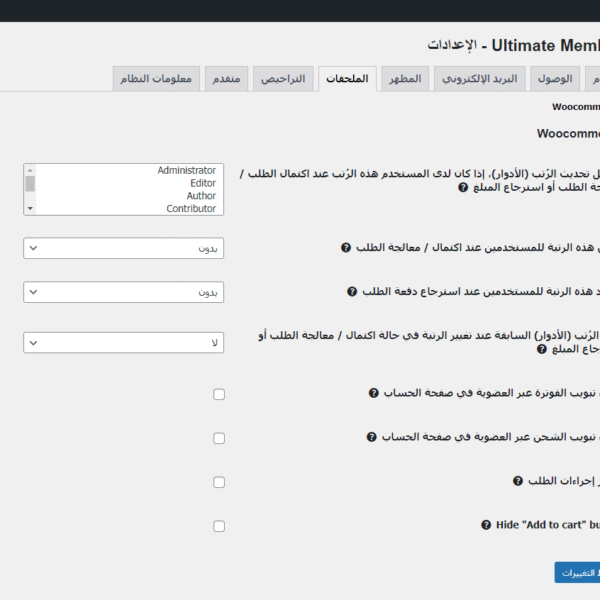Image resolution: width=600 pixels, height=600 pixels.
Task: Open role dropdown for order refund
Action: (x=124, y=292)
